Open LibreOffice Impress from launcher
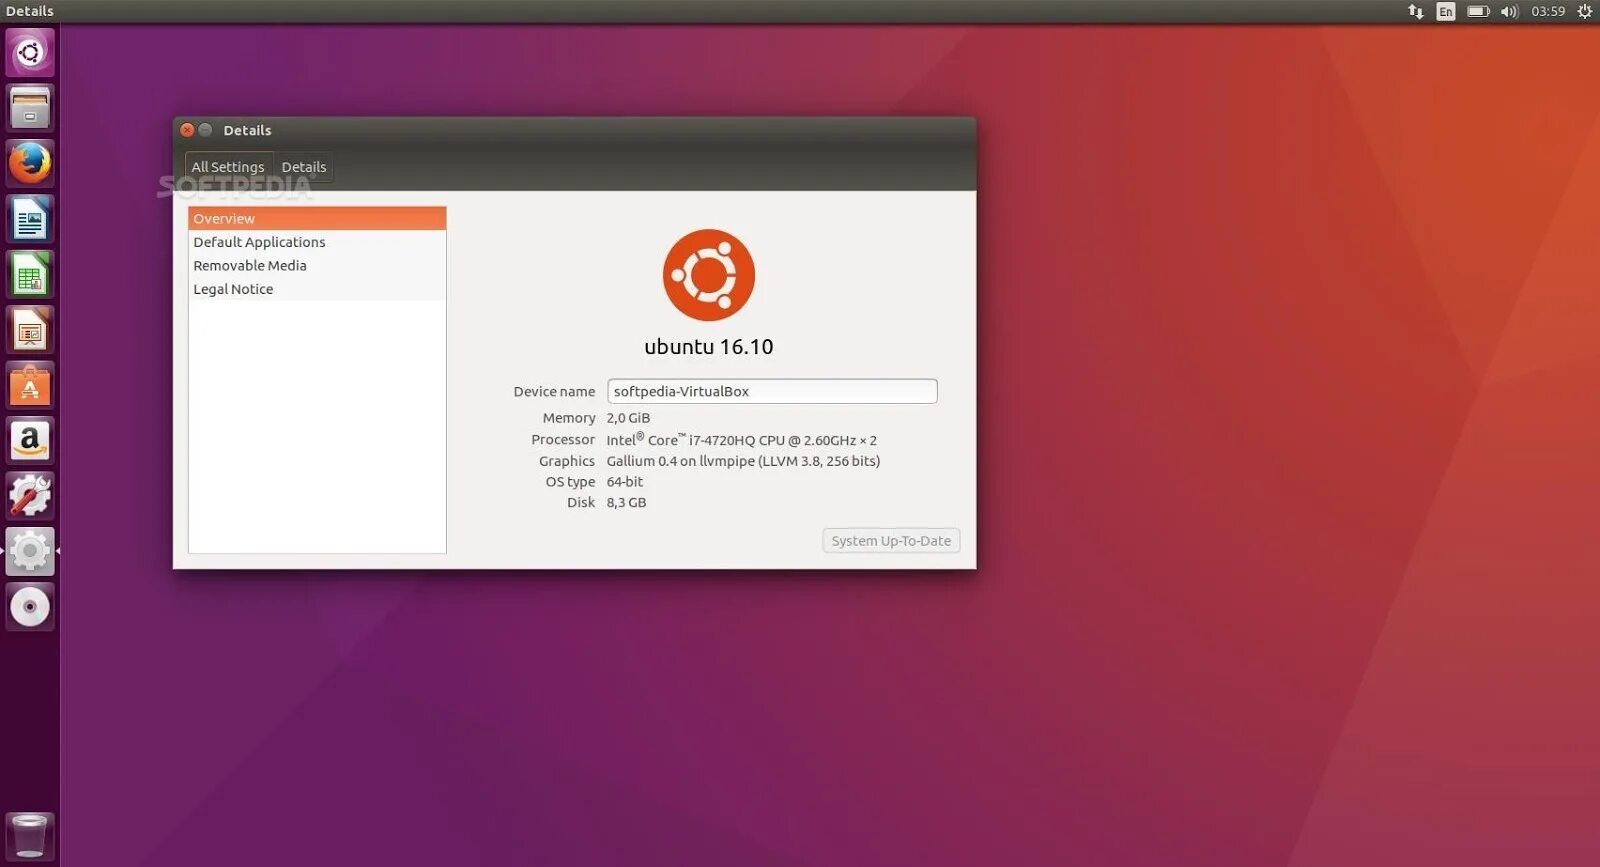1600x867 pixels. click(x=30, y=330)
